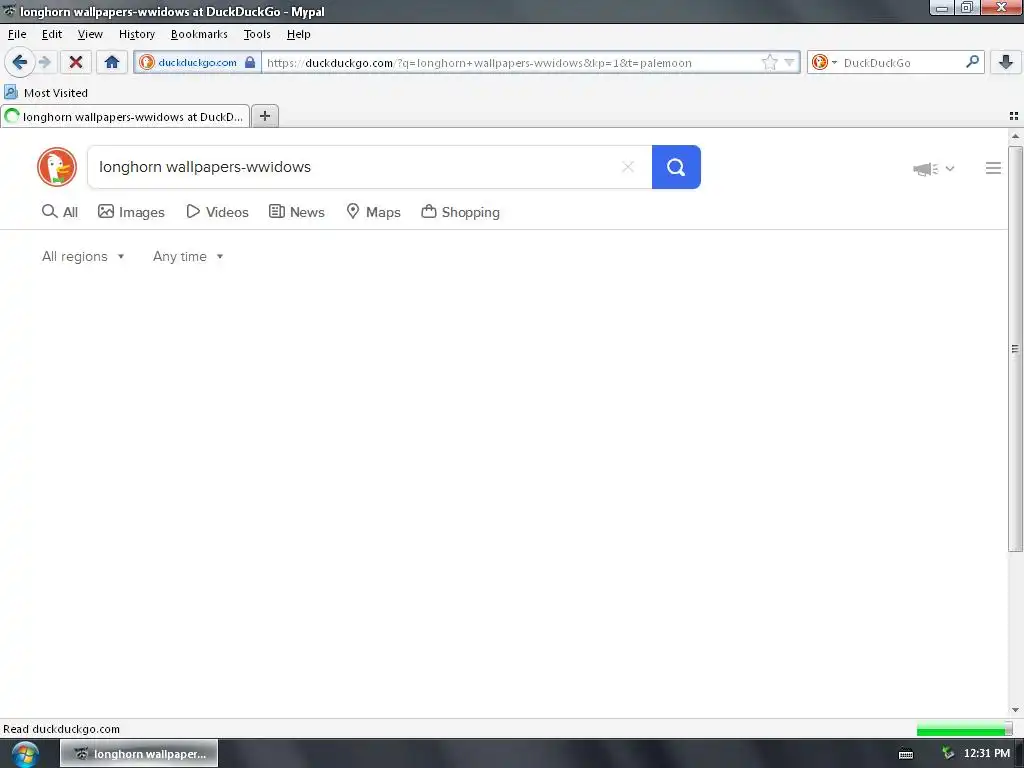Image resolution: width=1024 pixels, height=768 pixels.
Task: Open the Edit menu
Action: pyautogui.click(x=52, y=34)
